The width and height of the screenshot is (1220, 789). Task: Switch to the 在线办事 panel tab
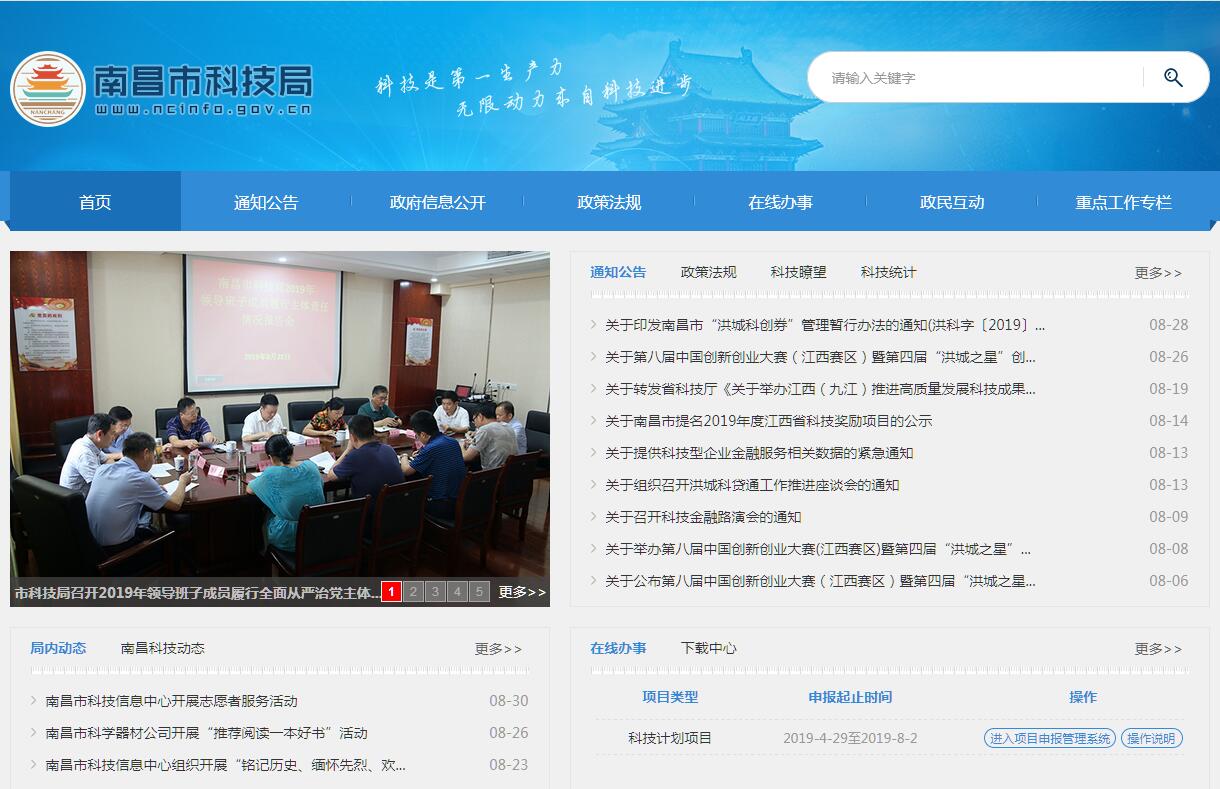point(618,648)
